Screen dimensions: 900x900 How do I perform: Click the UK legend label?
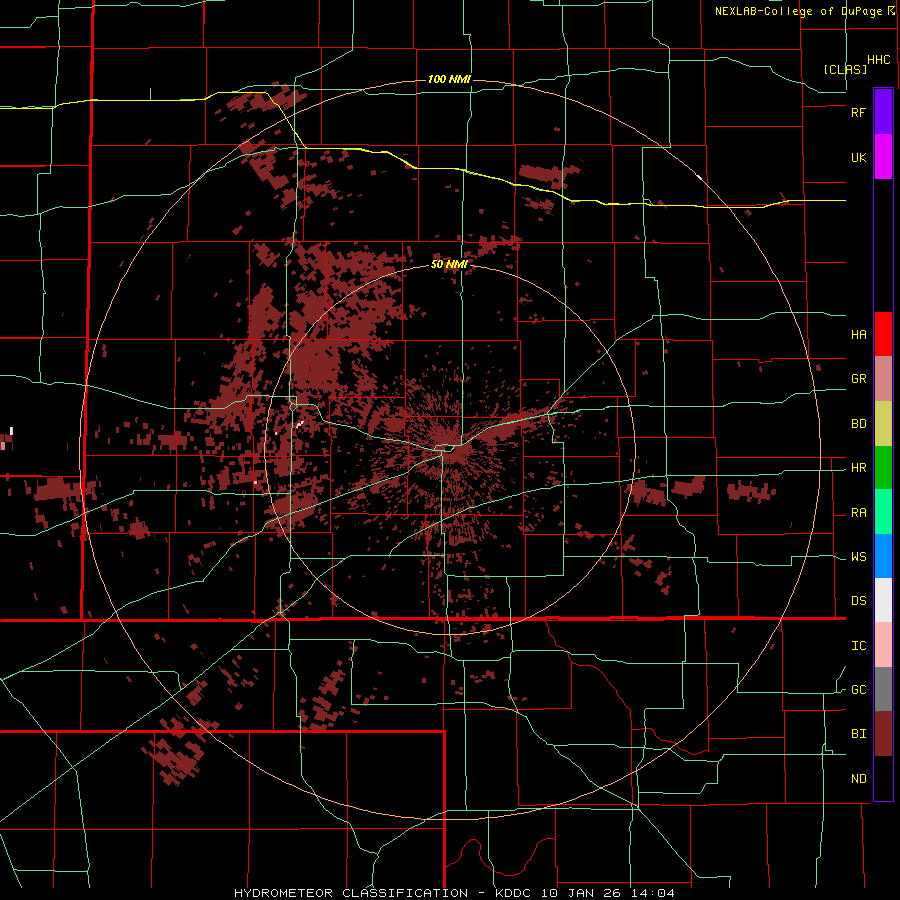(858, 157)
